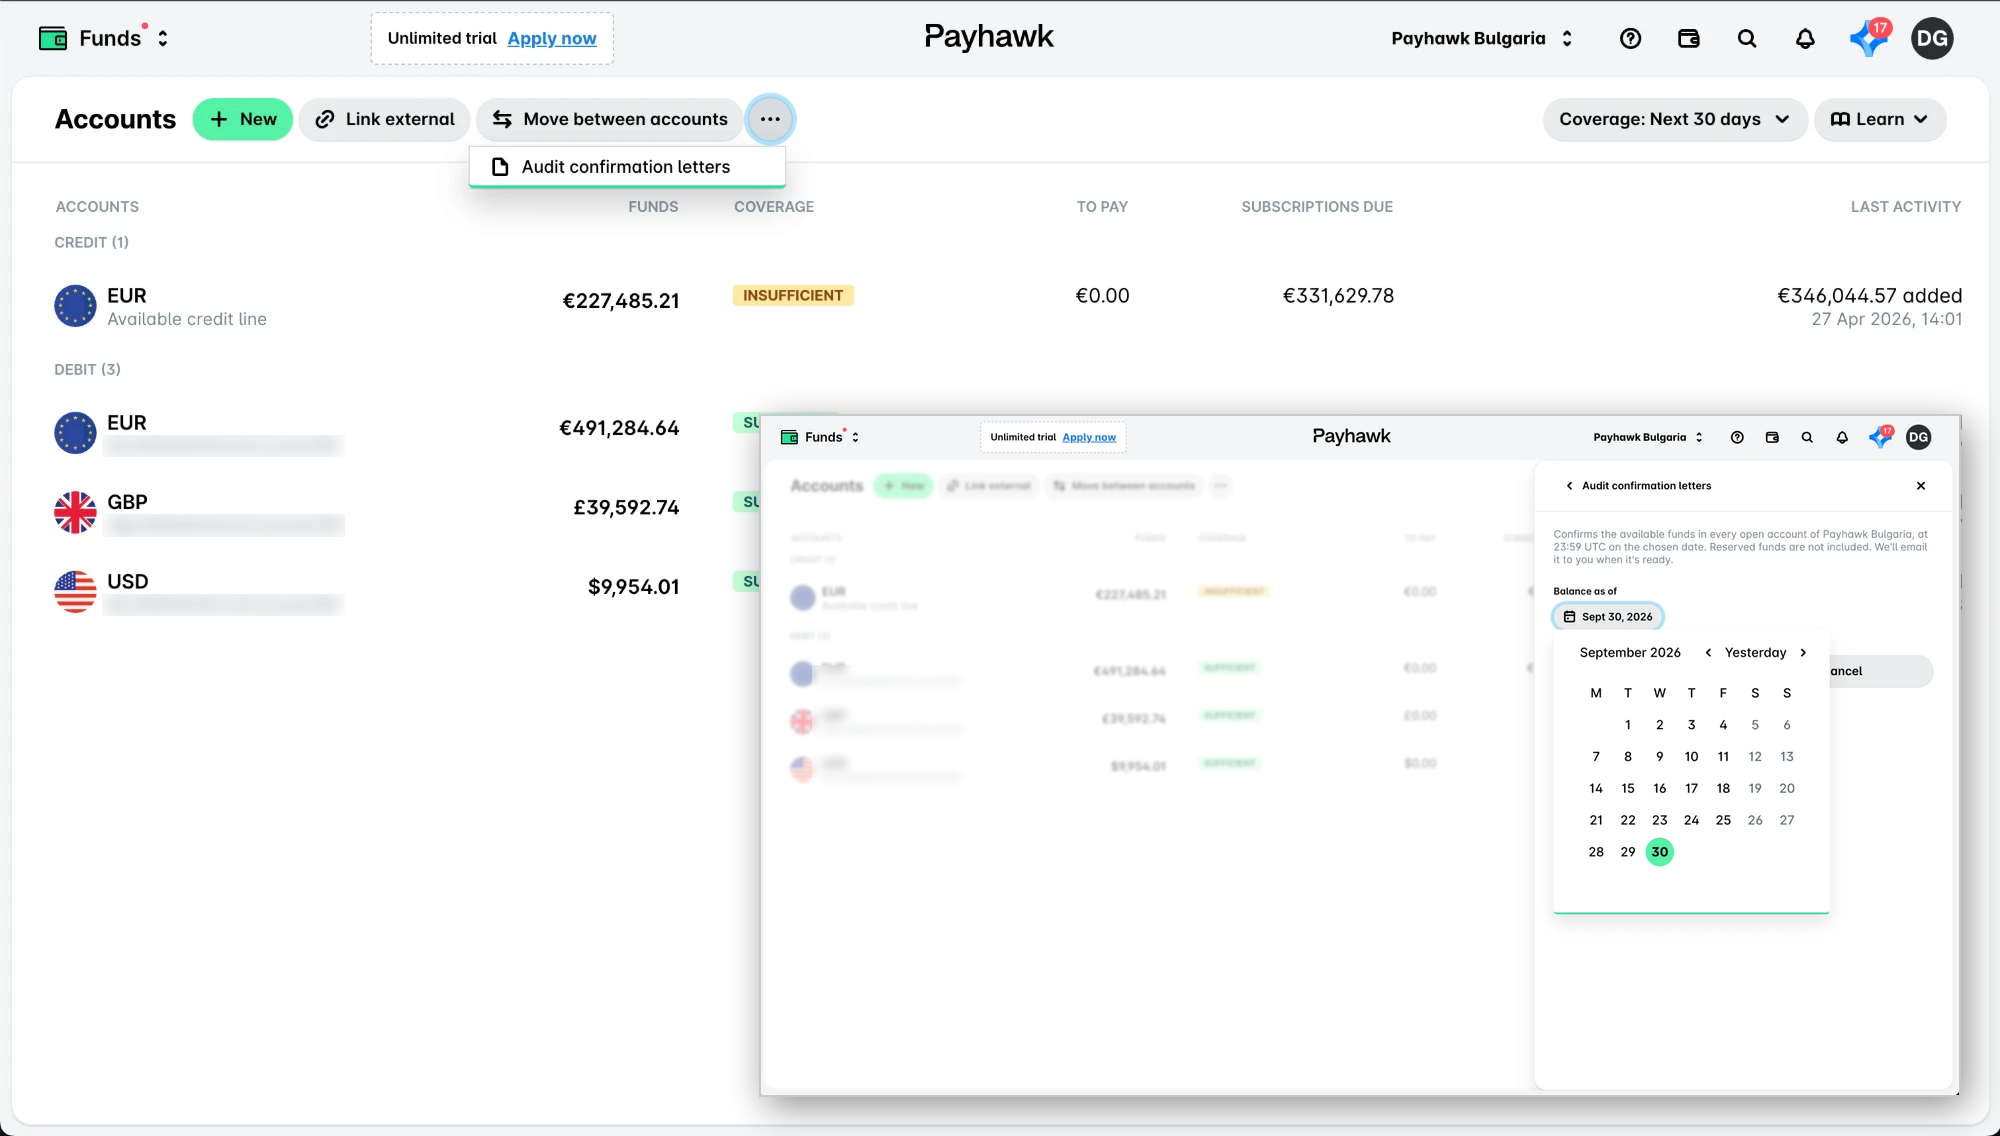The image size is (2000, 1136).
Task: Click €346,044.57 added last activity
Action: (x=1869, y=296)
